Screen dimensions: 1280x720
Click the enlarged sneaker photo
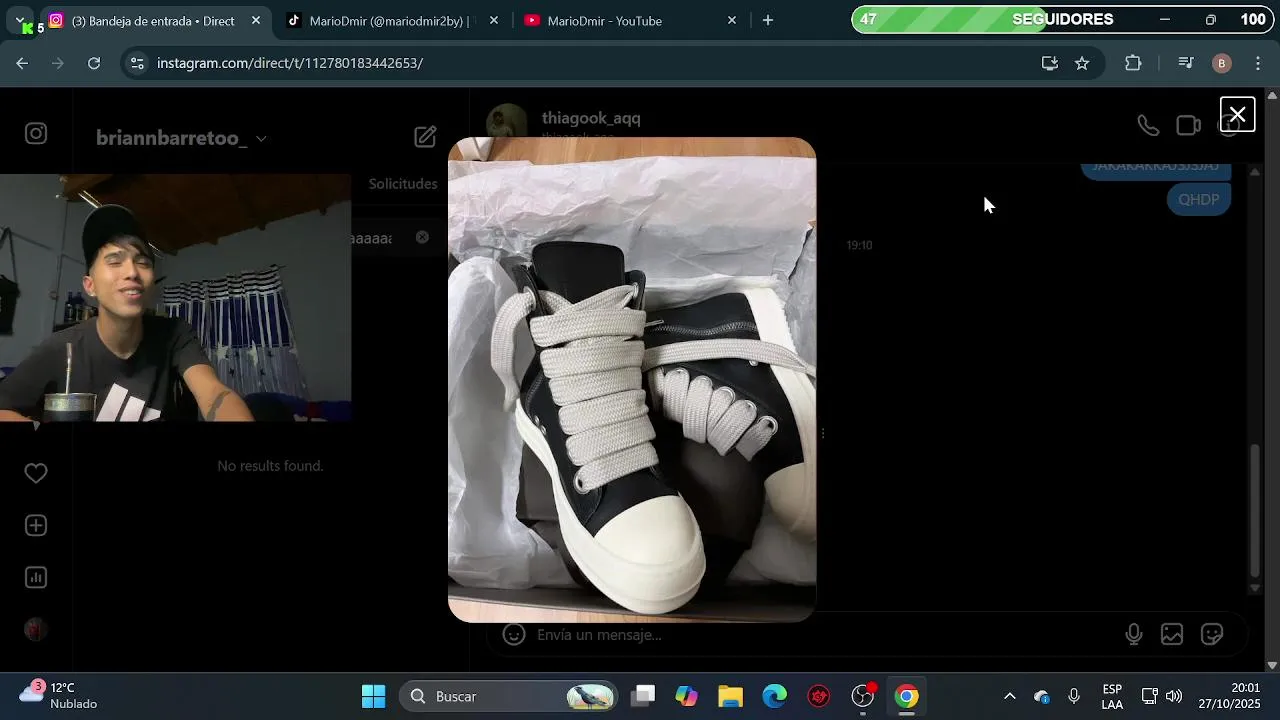click(632, 380)
